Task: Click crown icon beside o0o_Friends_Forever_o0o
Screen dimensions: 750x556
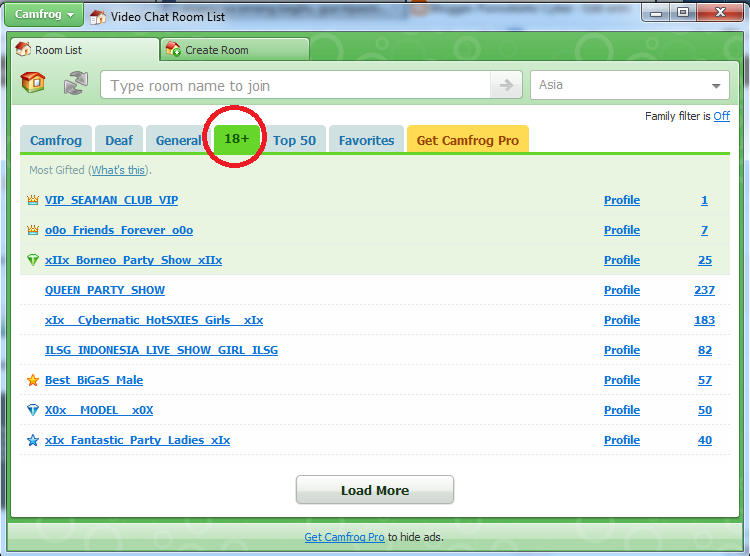Action: tap(33, 230)
